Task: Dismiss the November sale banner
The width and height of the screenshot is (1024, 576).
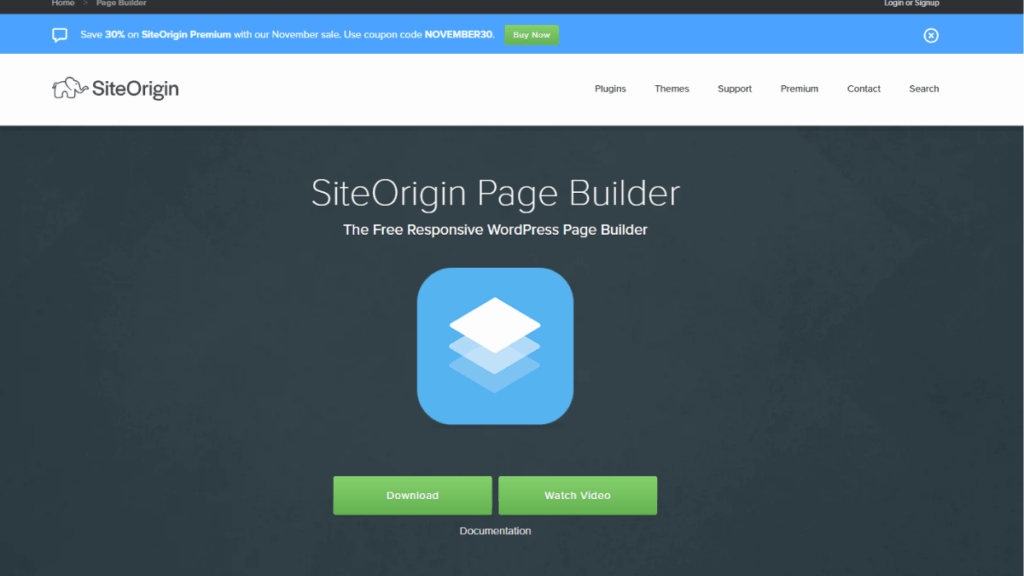Action: tap(931, 35)
